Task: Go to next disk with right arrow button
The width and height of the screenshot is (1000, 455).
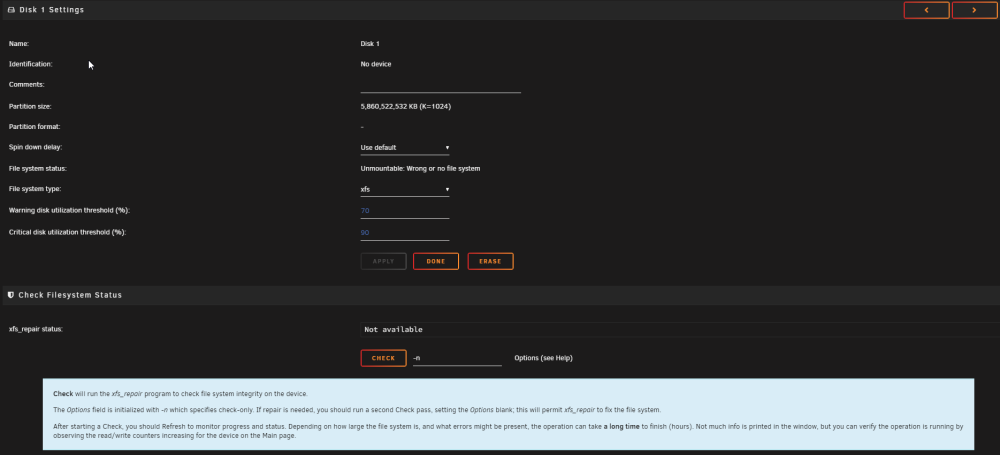Action: click(974, 10)
